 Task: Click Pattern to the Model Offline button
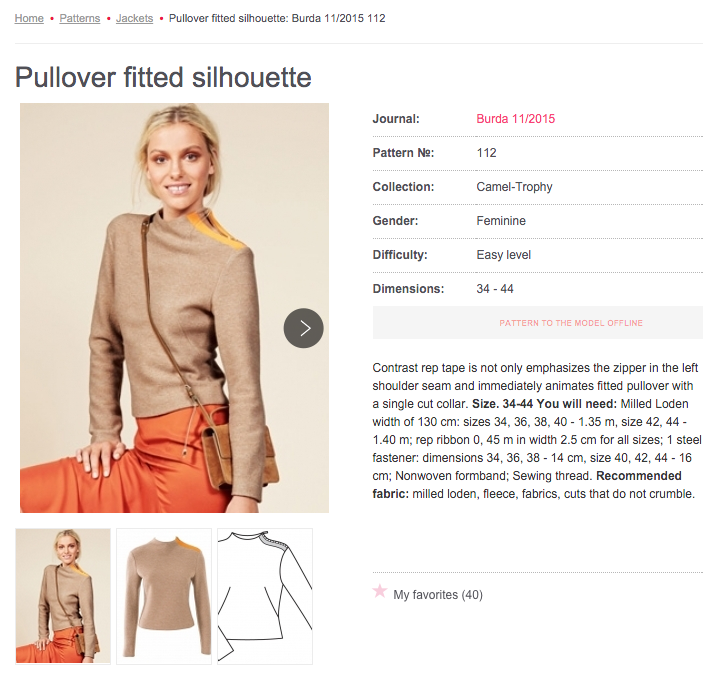click(x=538, y=323)
